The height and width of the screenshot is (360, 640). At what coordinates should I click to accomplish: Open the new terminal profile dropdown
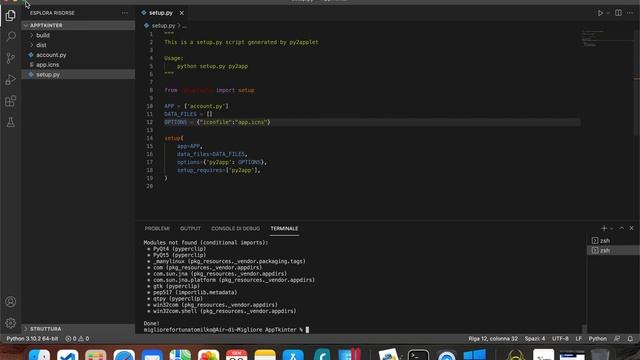tap(611, 229)
